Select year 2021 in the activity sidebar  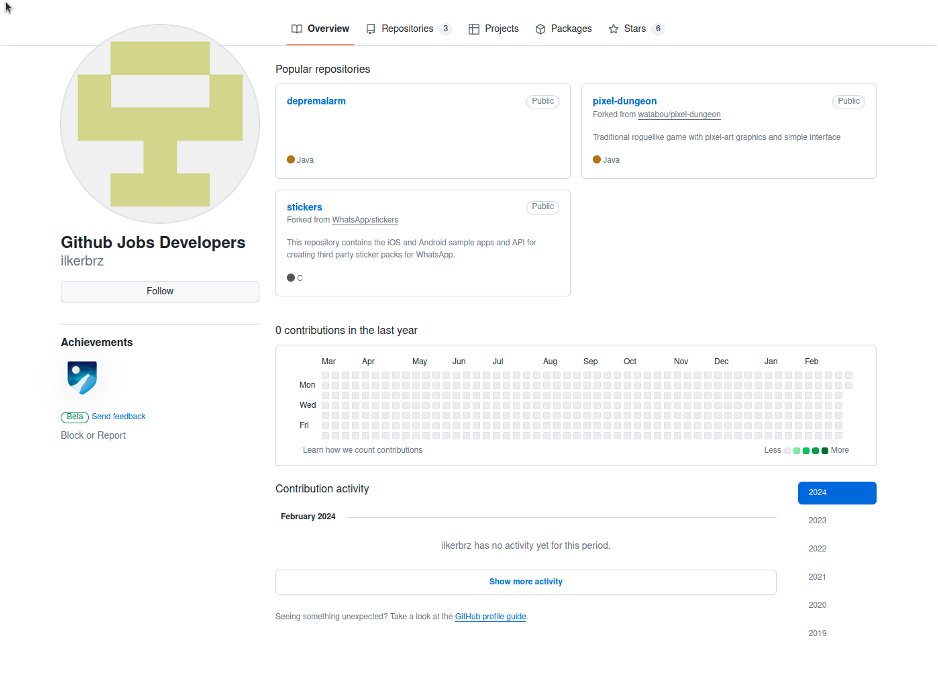click(817, 576)
